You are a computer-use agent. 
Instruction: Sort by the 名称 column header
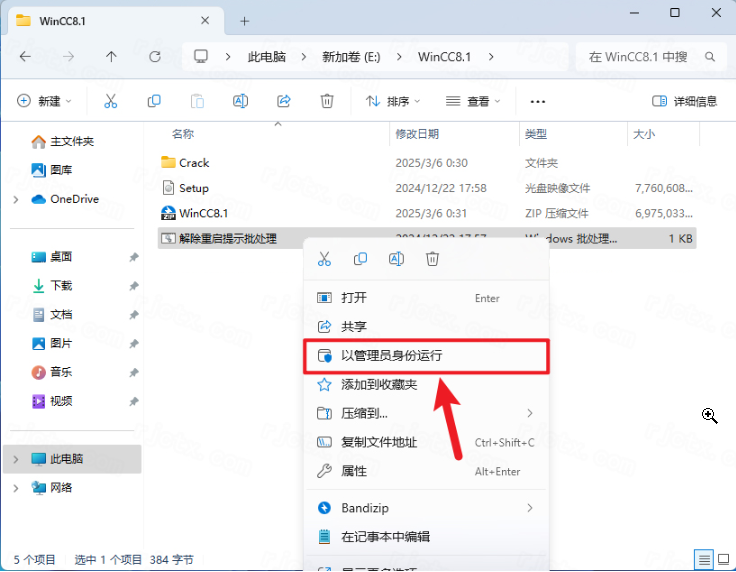[183, 134]
